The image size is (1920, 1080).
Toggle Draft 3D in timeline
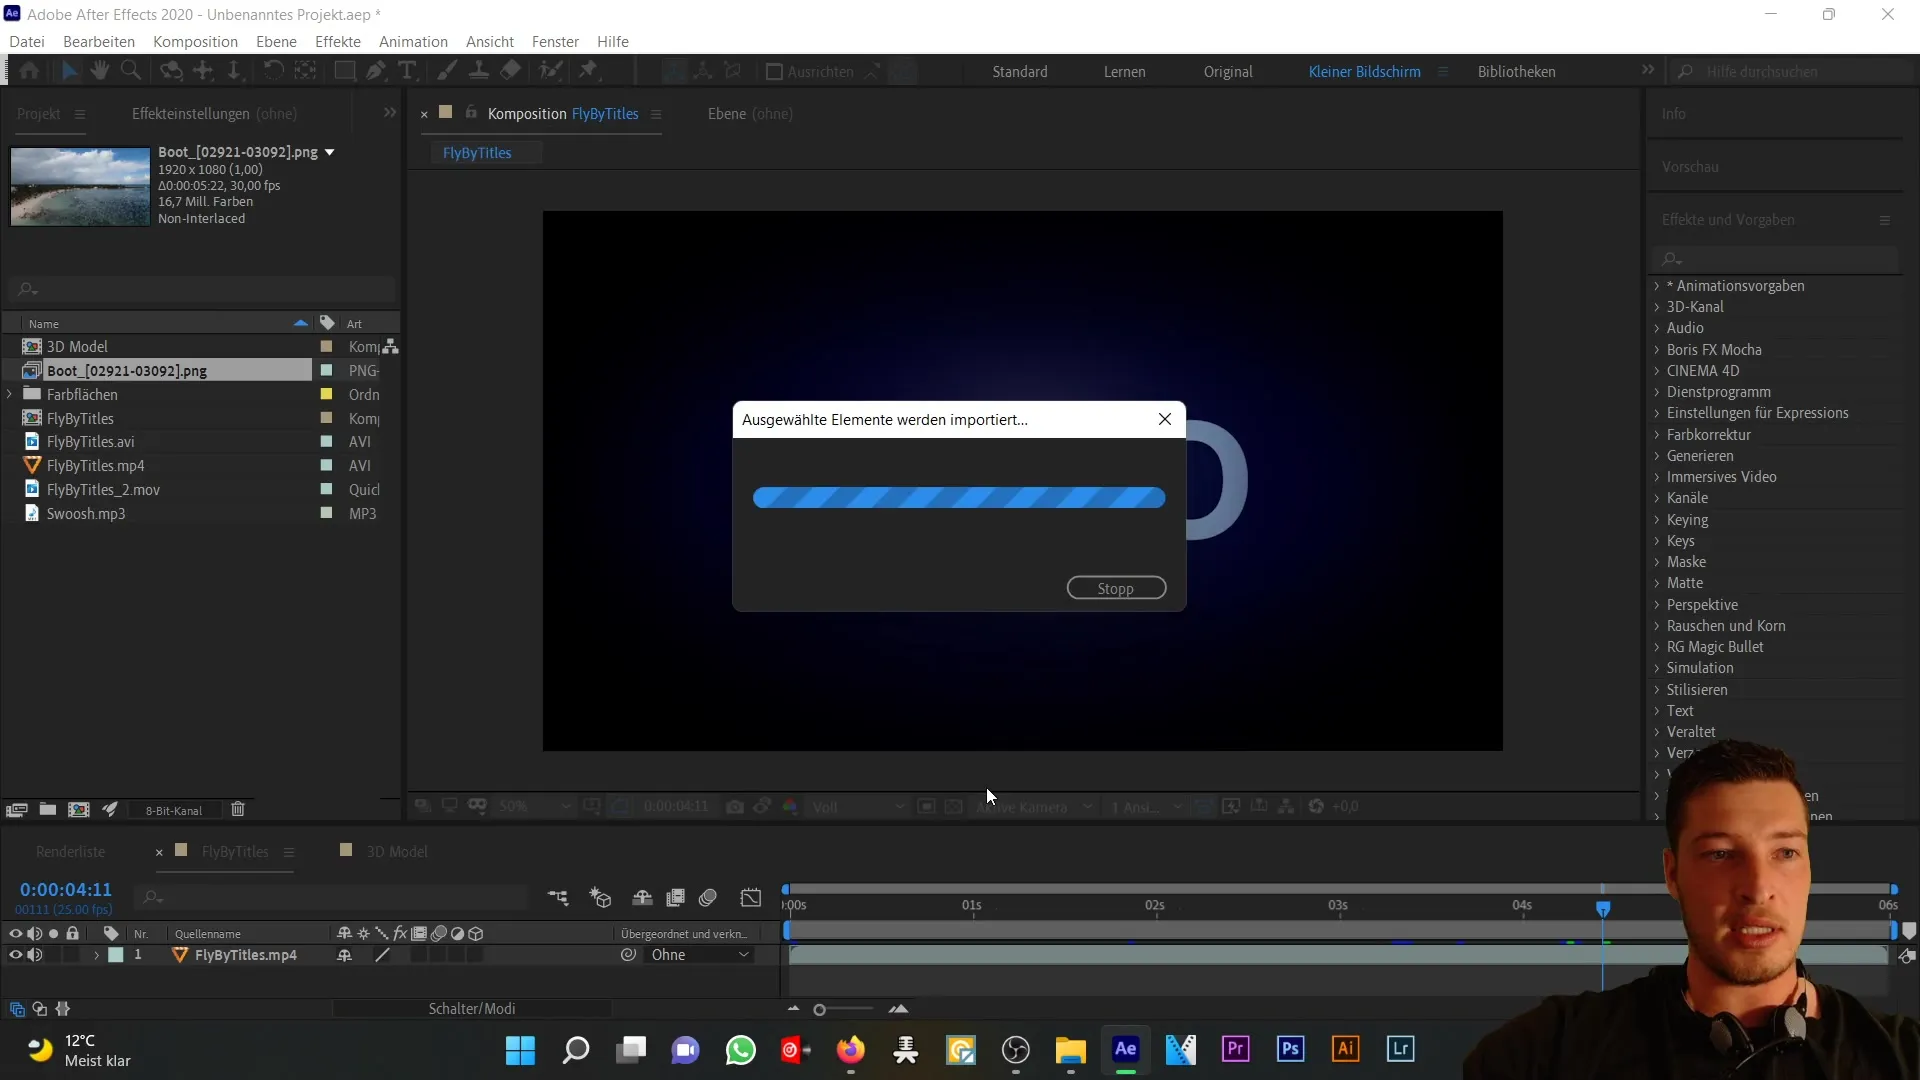tap(600, 898)
